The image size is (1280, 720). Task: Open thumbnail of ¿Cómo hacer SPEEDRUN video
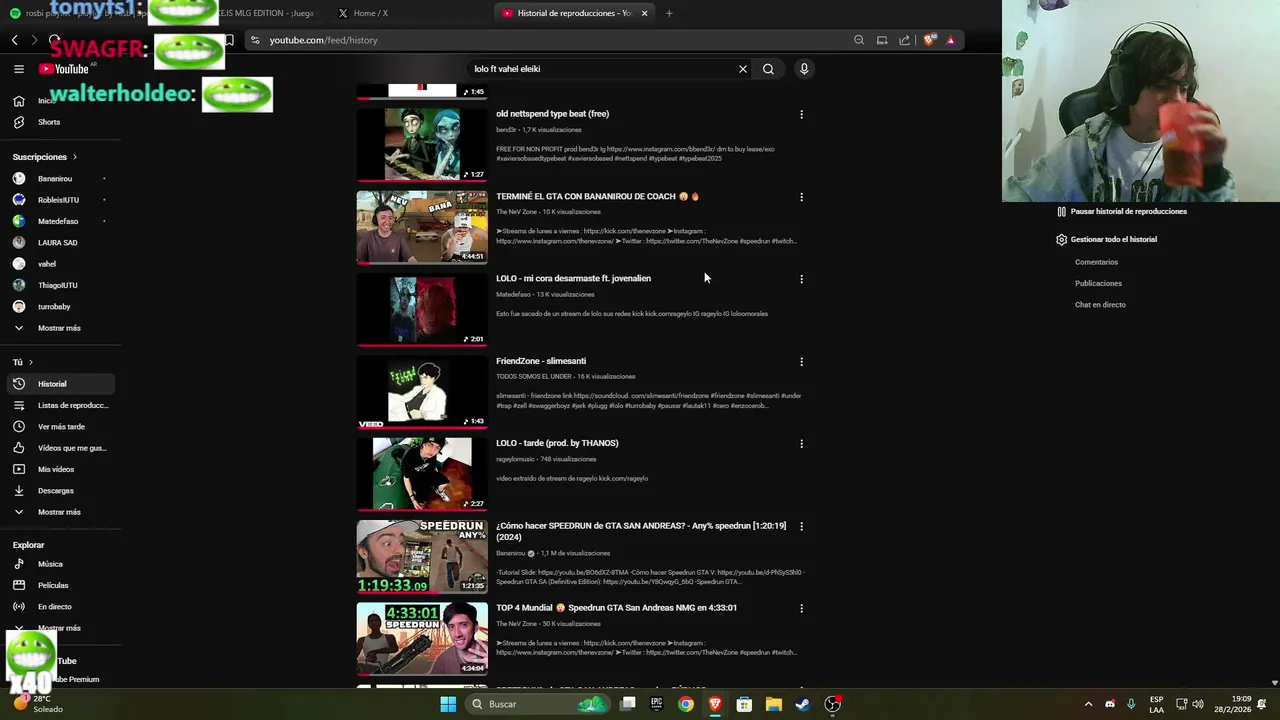click(422, 556)
